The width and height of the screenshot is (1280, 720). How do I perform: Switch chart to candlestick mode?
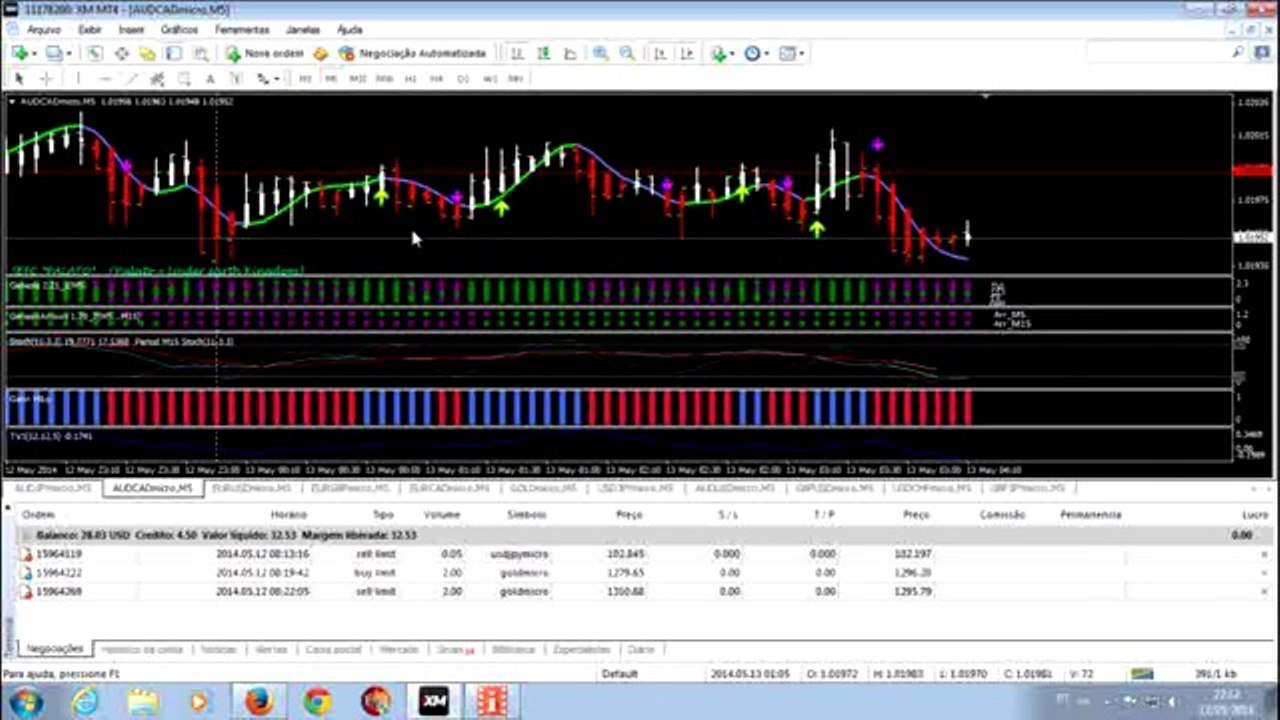click(x=543, y=54)
